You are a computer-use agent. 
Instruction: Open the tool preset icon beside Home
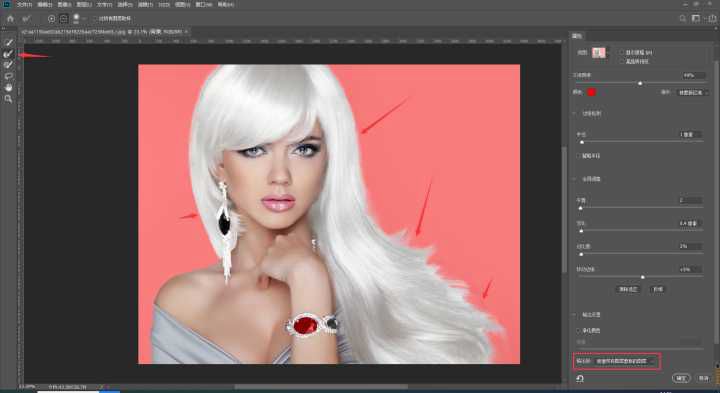coord(27,19)
